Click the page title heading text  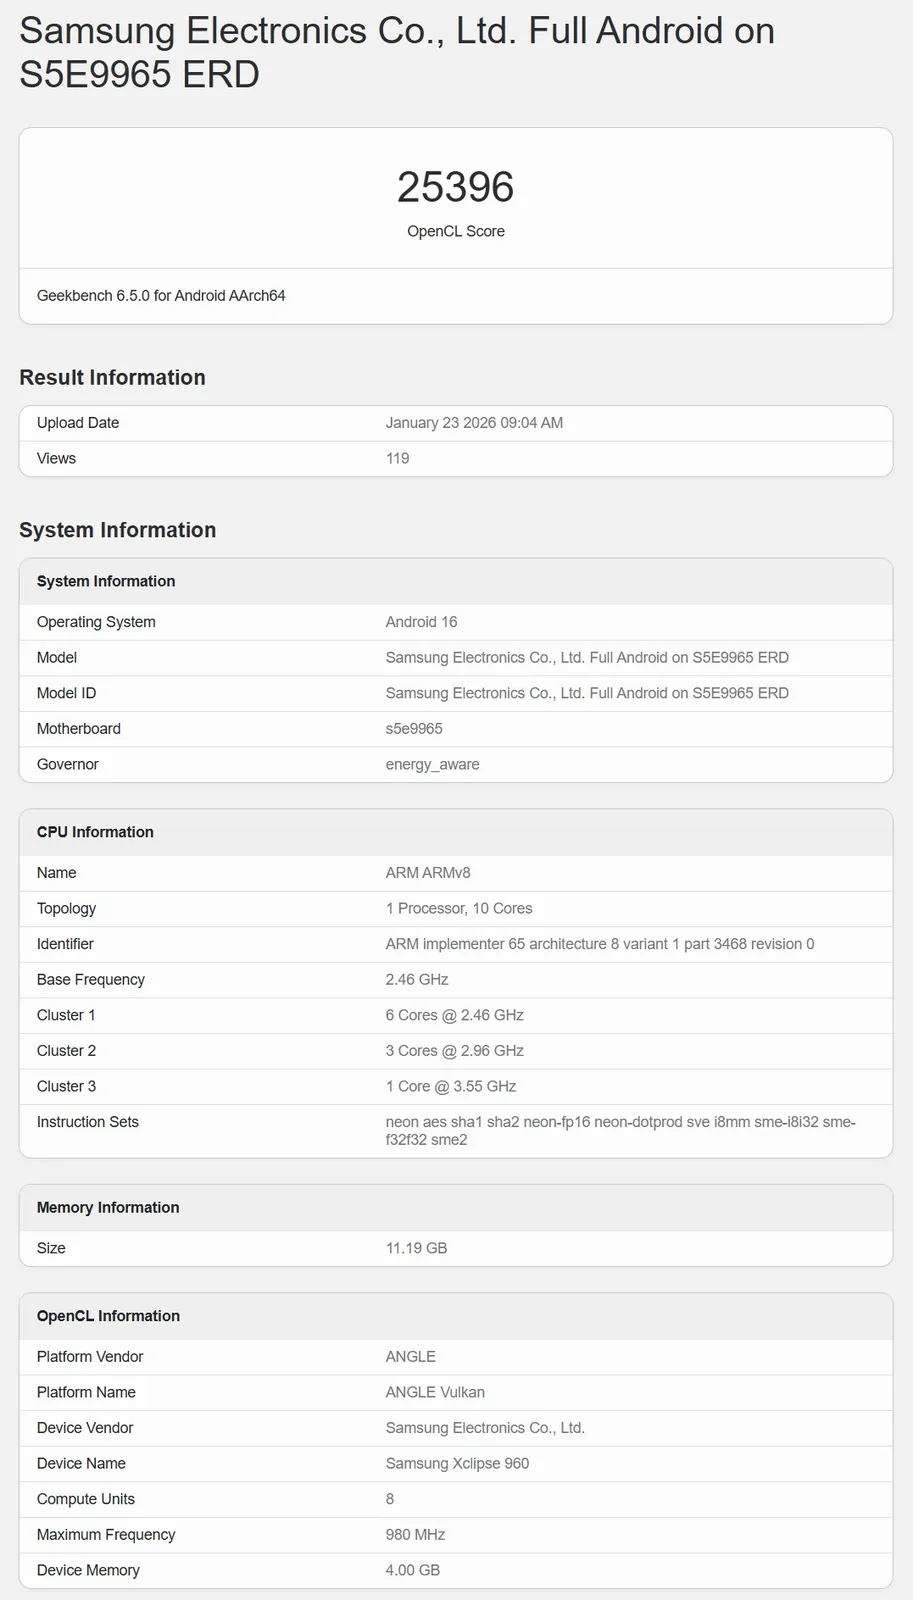point(396,52)
